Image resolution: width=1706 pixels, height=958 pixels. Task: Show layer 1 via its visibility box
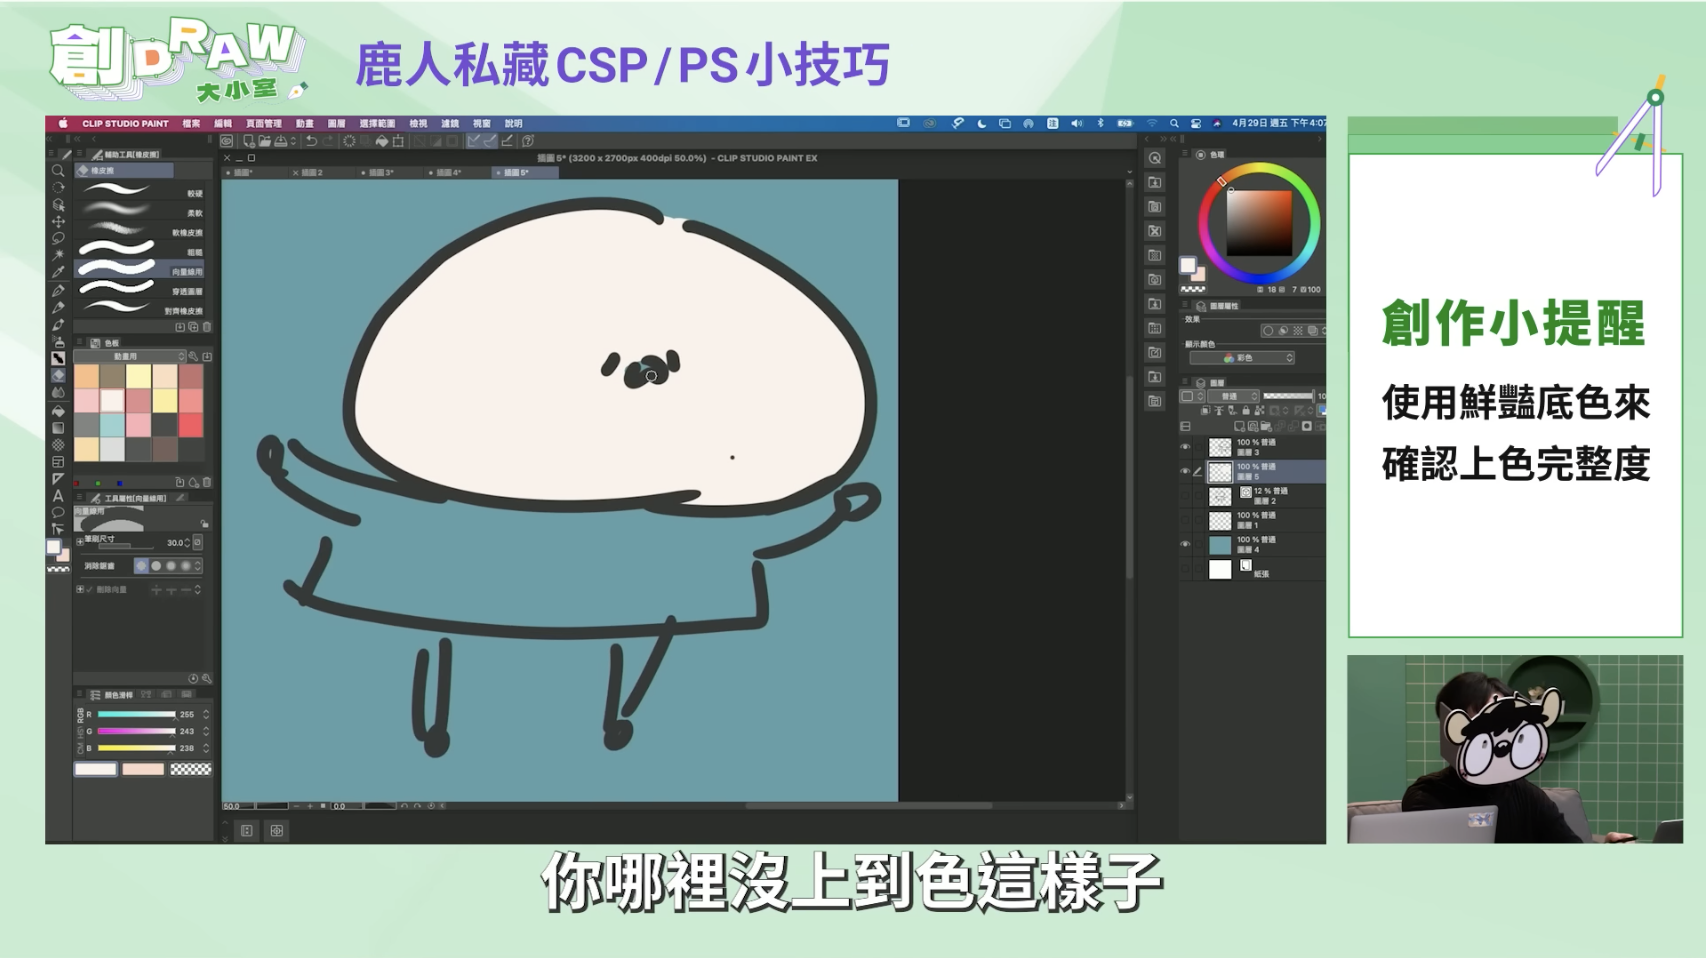(x=1185, y=520)
